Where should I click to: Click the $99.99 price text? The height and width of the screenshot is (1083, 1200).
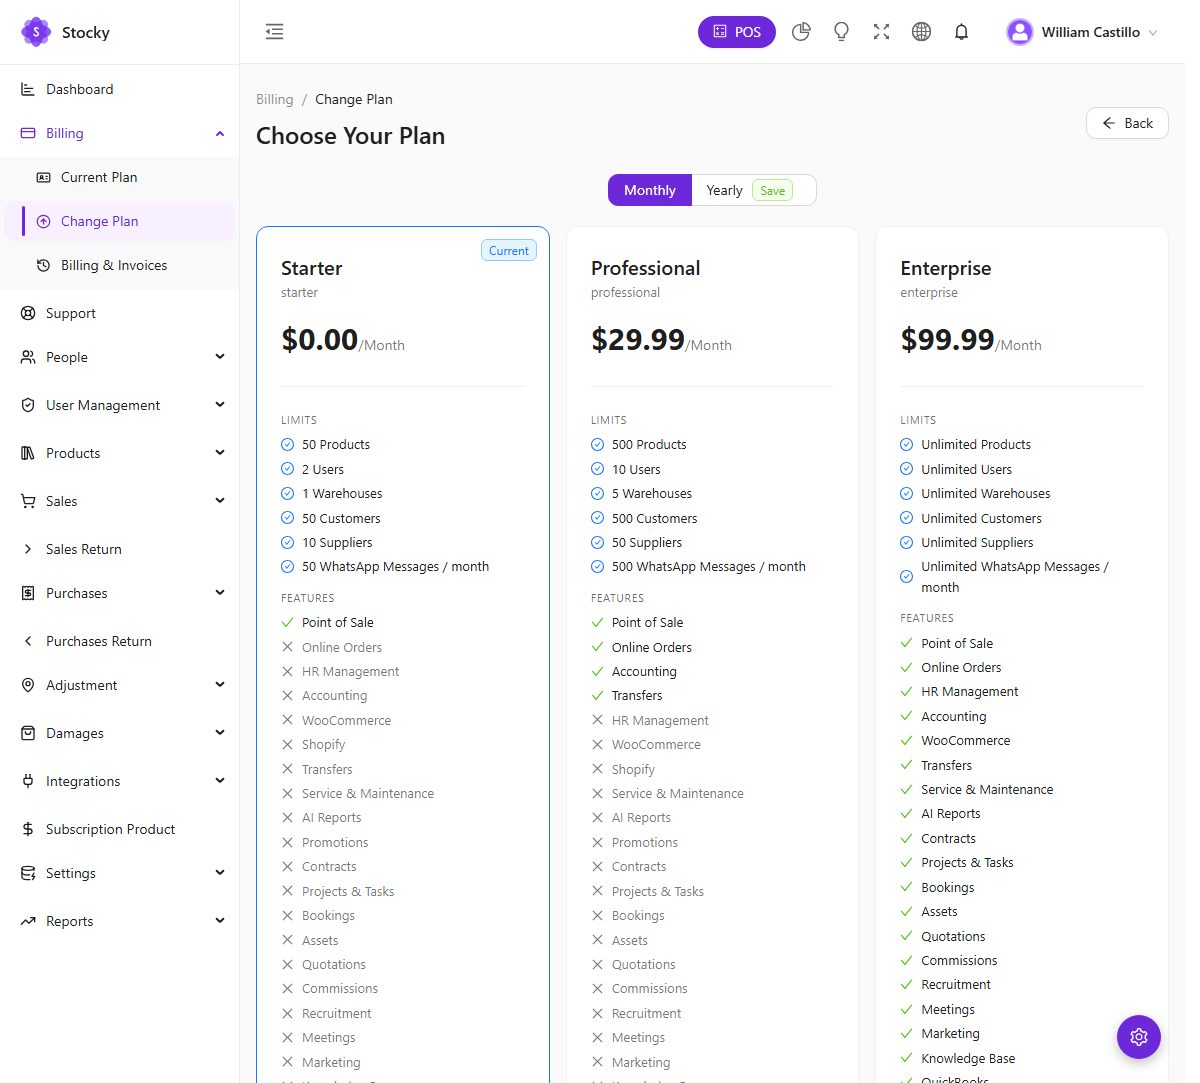[x=947, y=340]
